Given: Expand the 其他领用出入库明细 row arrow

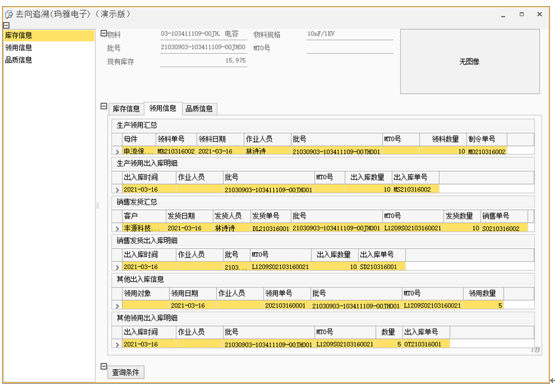Looking at the screenshot, I should (117, 344).
